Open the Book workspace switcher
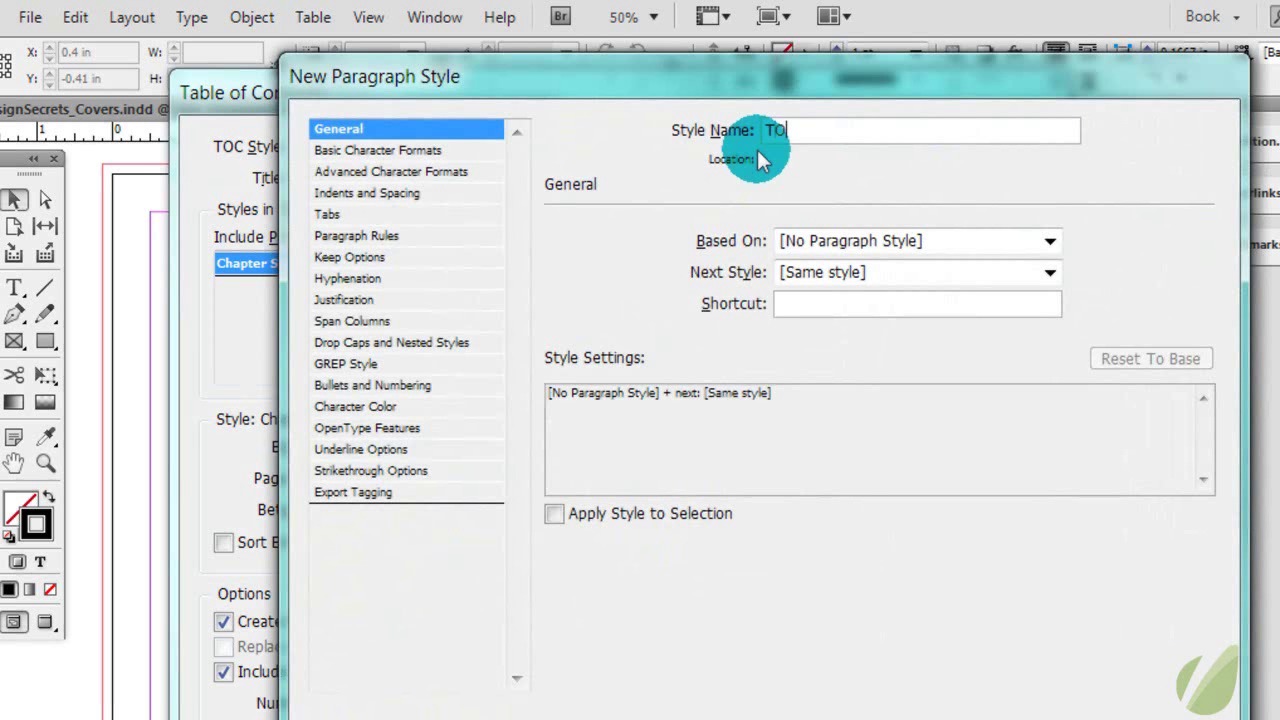This screenshot has width=1280, height=720. click(1212, 16)
